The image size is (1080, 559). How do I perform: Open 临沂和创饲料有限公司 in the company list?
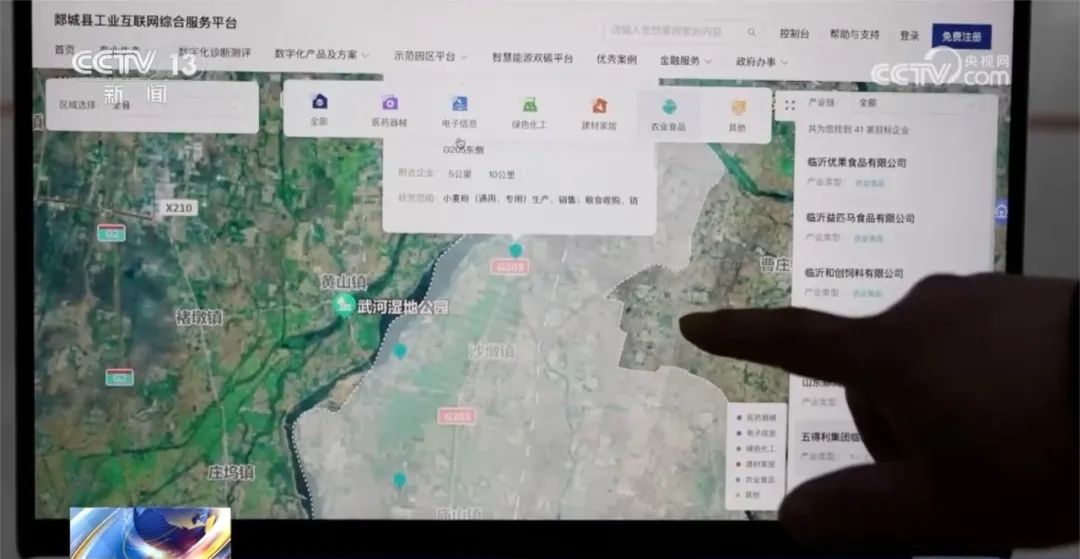point(854,273)
